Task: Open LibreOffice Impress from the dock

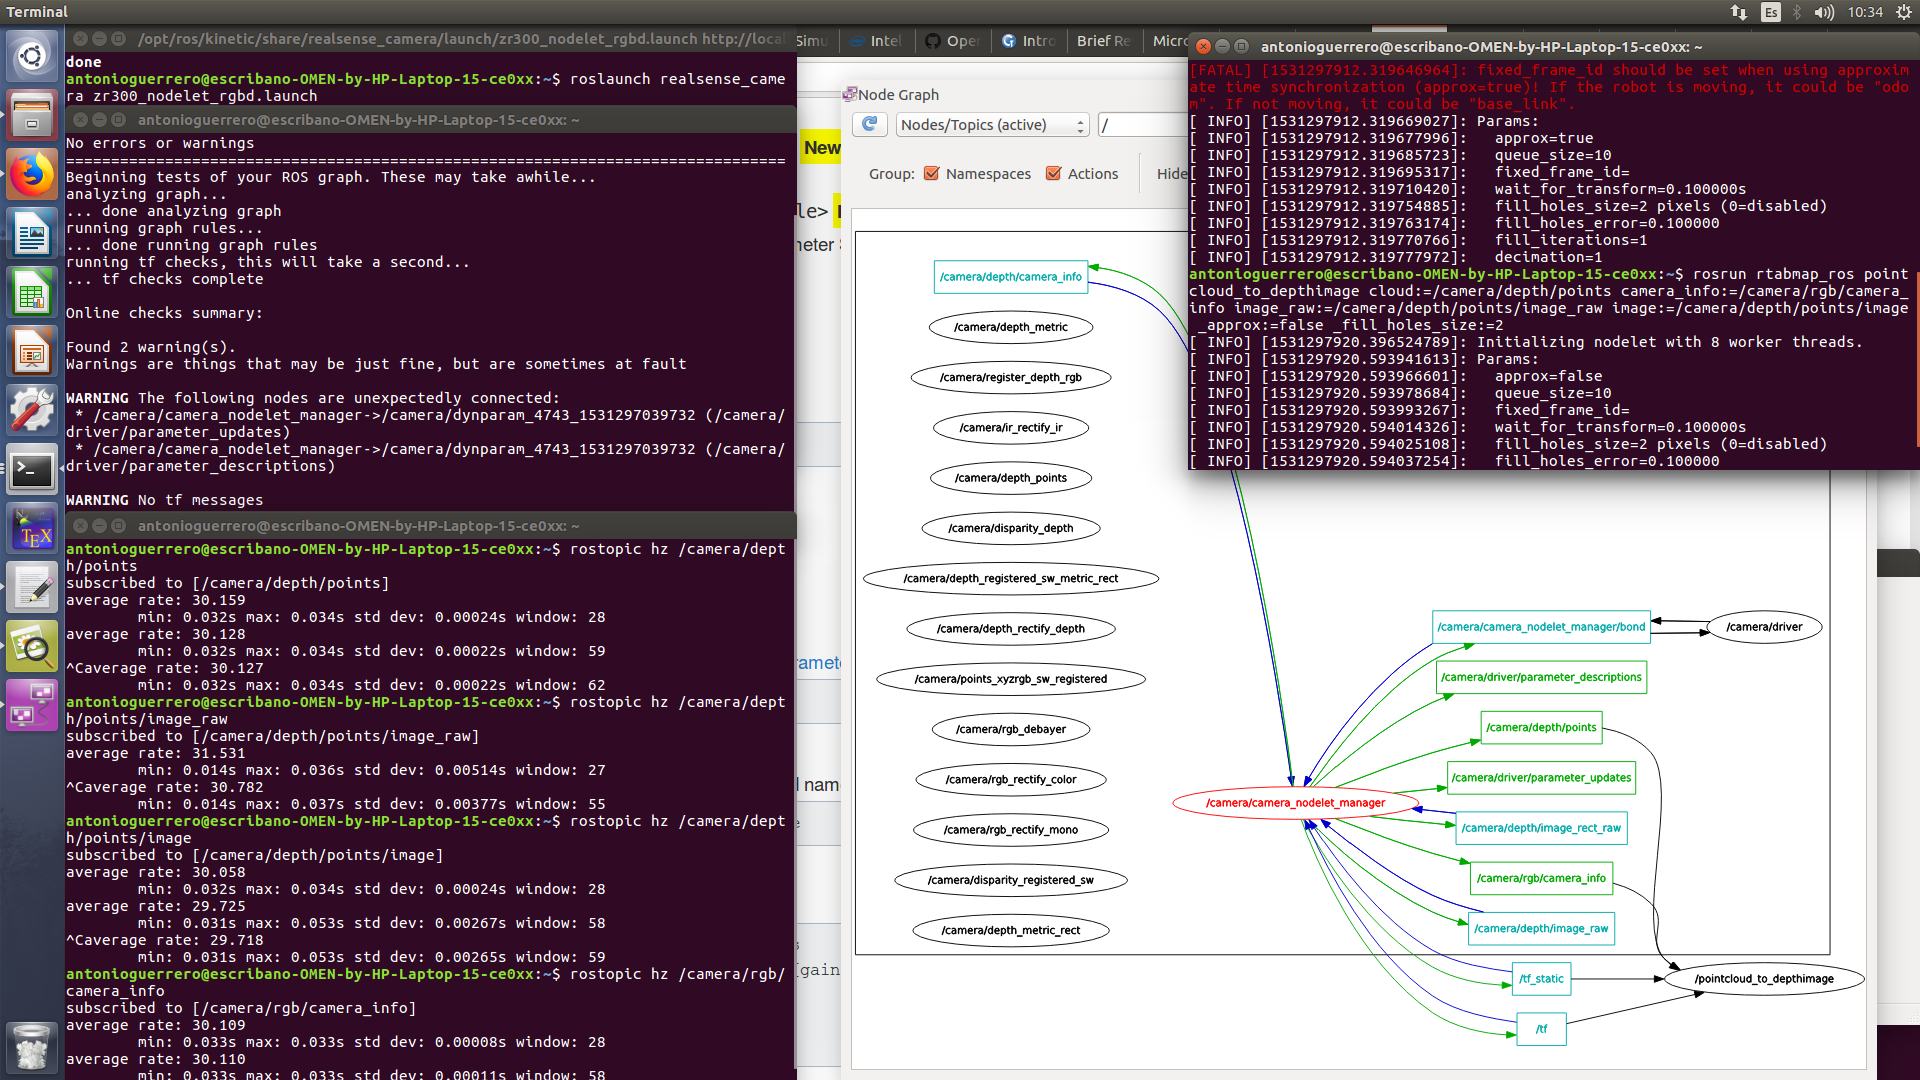Action: [x=32, y=351]
